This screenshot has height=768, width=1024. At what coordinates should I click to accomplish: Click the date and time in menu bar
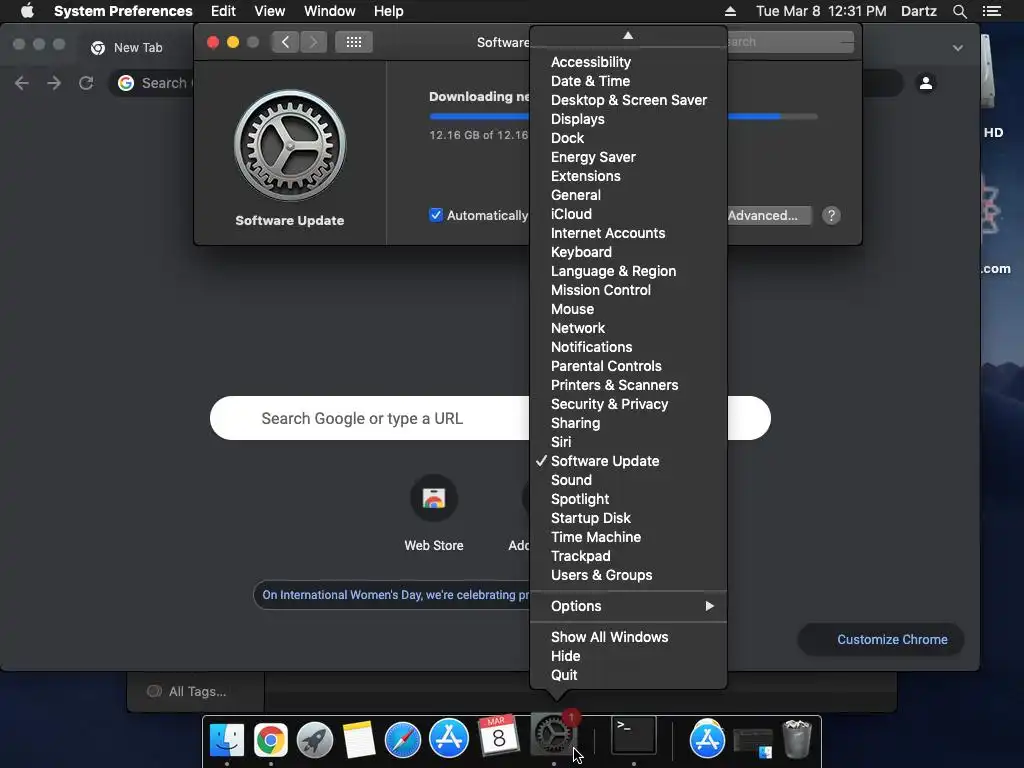pyautogui.click(x=821, y=11)
